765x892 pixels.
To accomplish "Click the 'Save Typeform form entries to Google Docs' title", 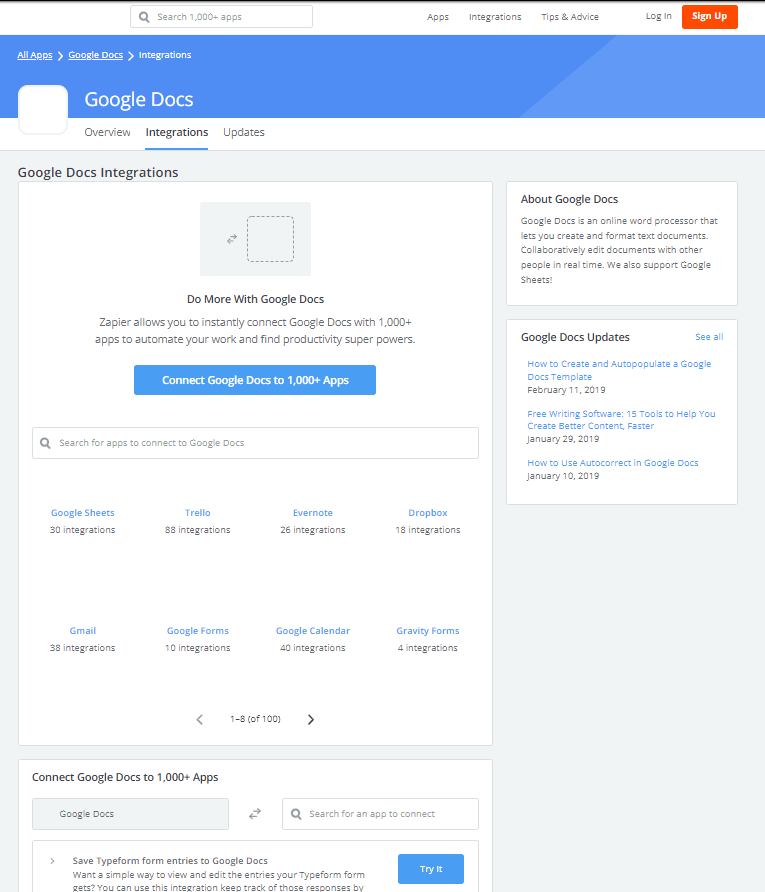I will (x=170, y=861).
